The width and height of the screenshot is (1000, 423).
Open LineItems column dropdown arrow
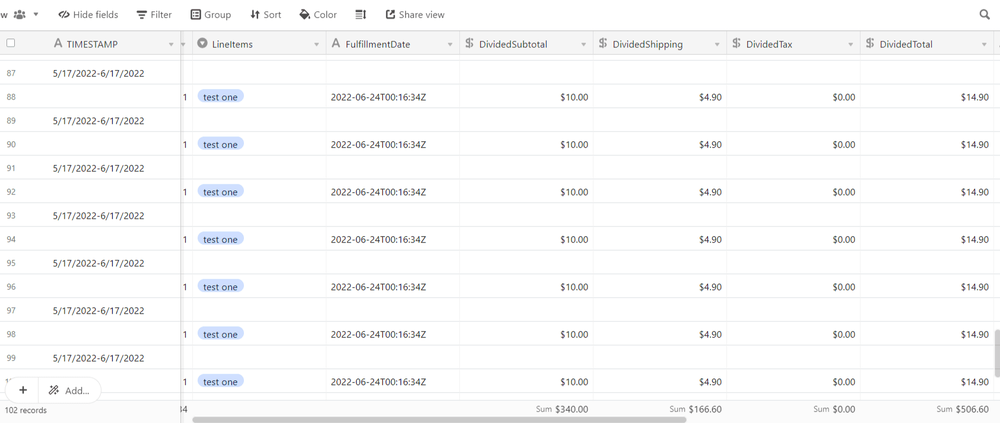click(x=316, y=44)
